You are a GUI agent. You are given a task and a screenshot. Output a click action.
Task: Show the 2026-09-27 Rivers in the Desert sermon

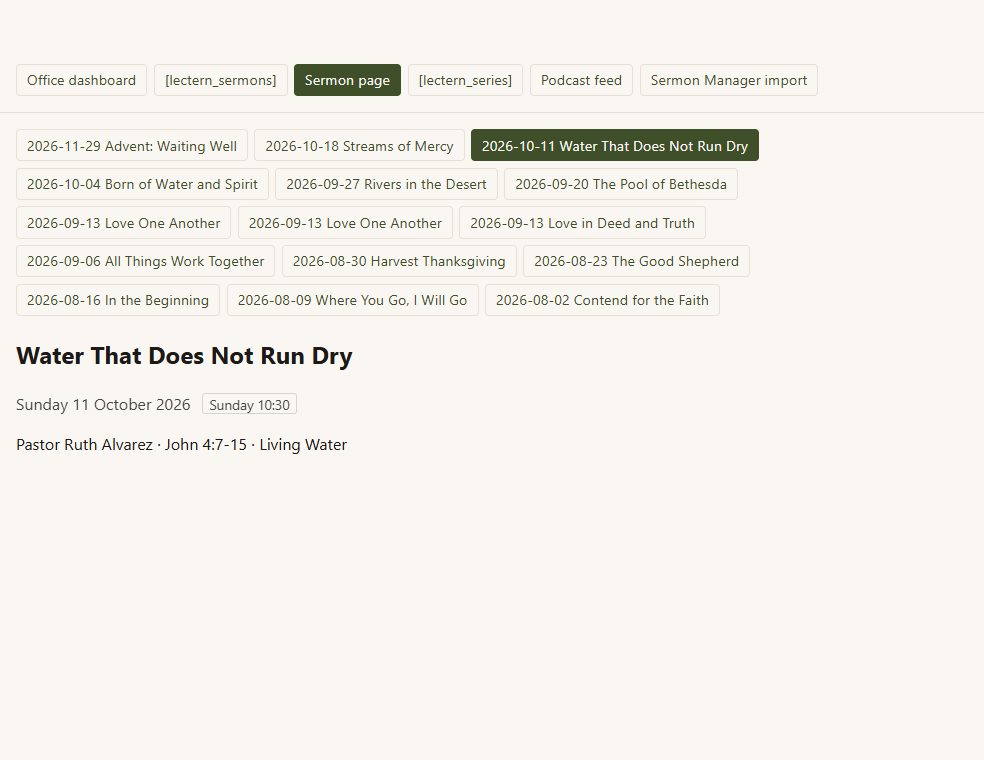pos(386,185)
